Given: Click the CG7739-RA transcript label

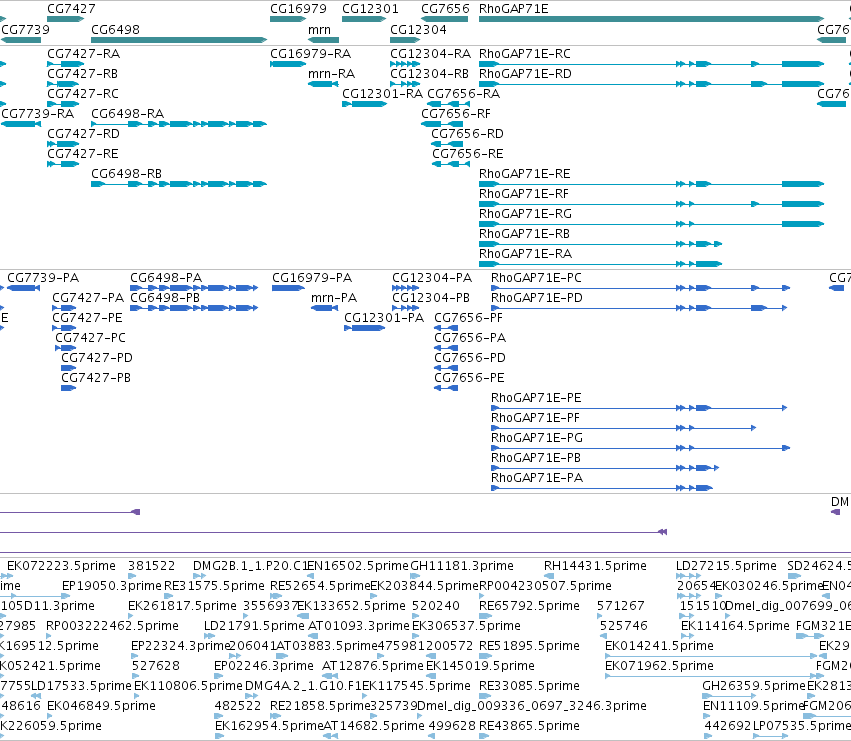Looking at the screenshot, I should (x=37, y=113).
